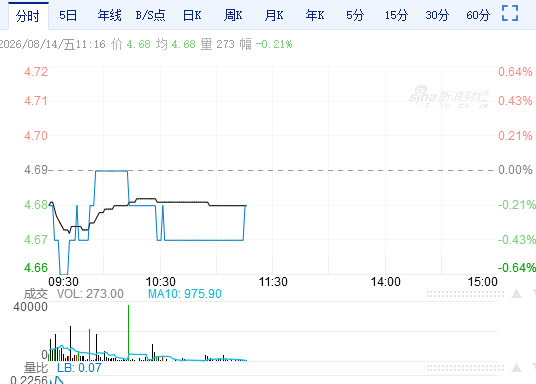Click the volume-ratio panel up-arrow icon
This screenshot has height=384, width=536.
pos(517,368)
